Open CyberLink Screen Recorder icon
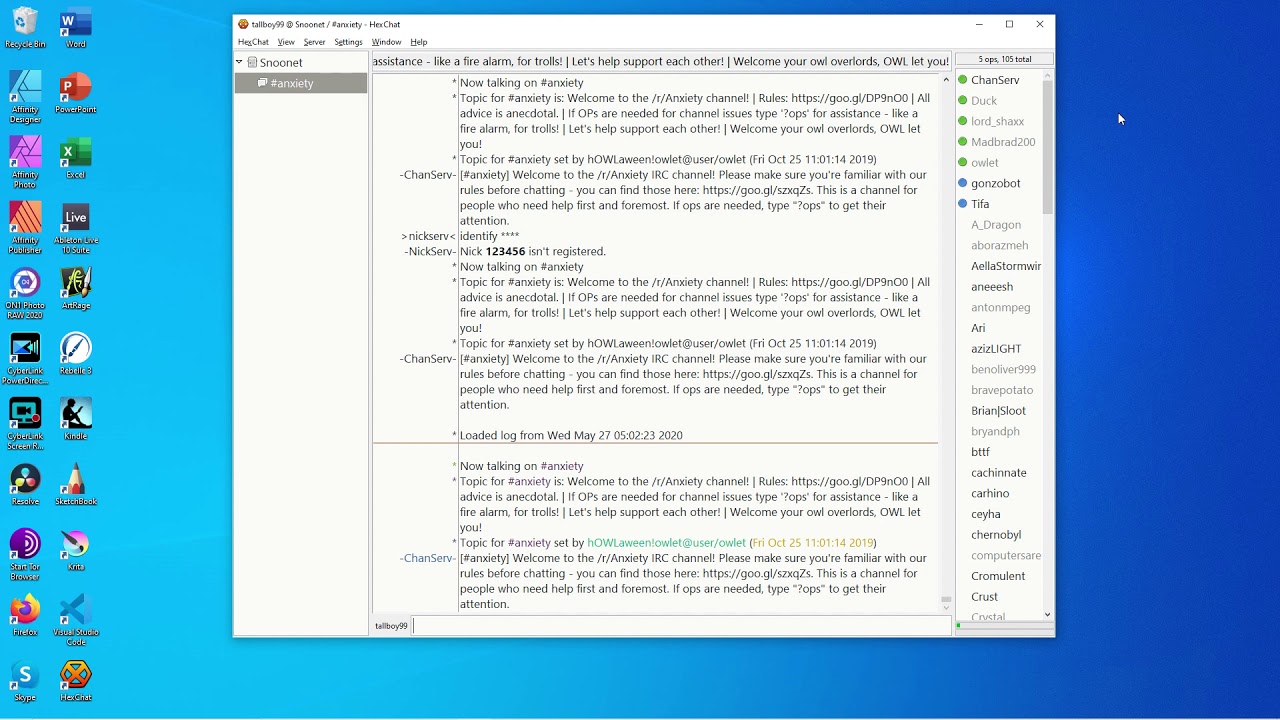 pyautogui.click(x=25, y=424)
